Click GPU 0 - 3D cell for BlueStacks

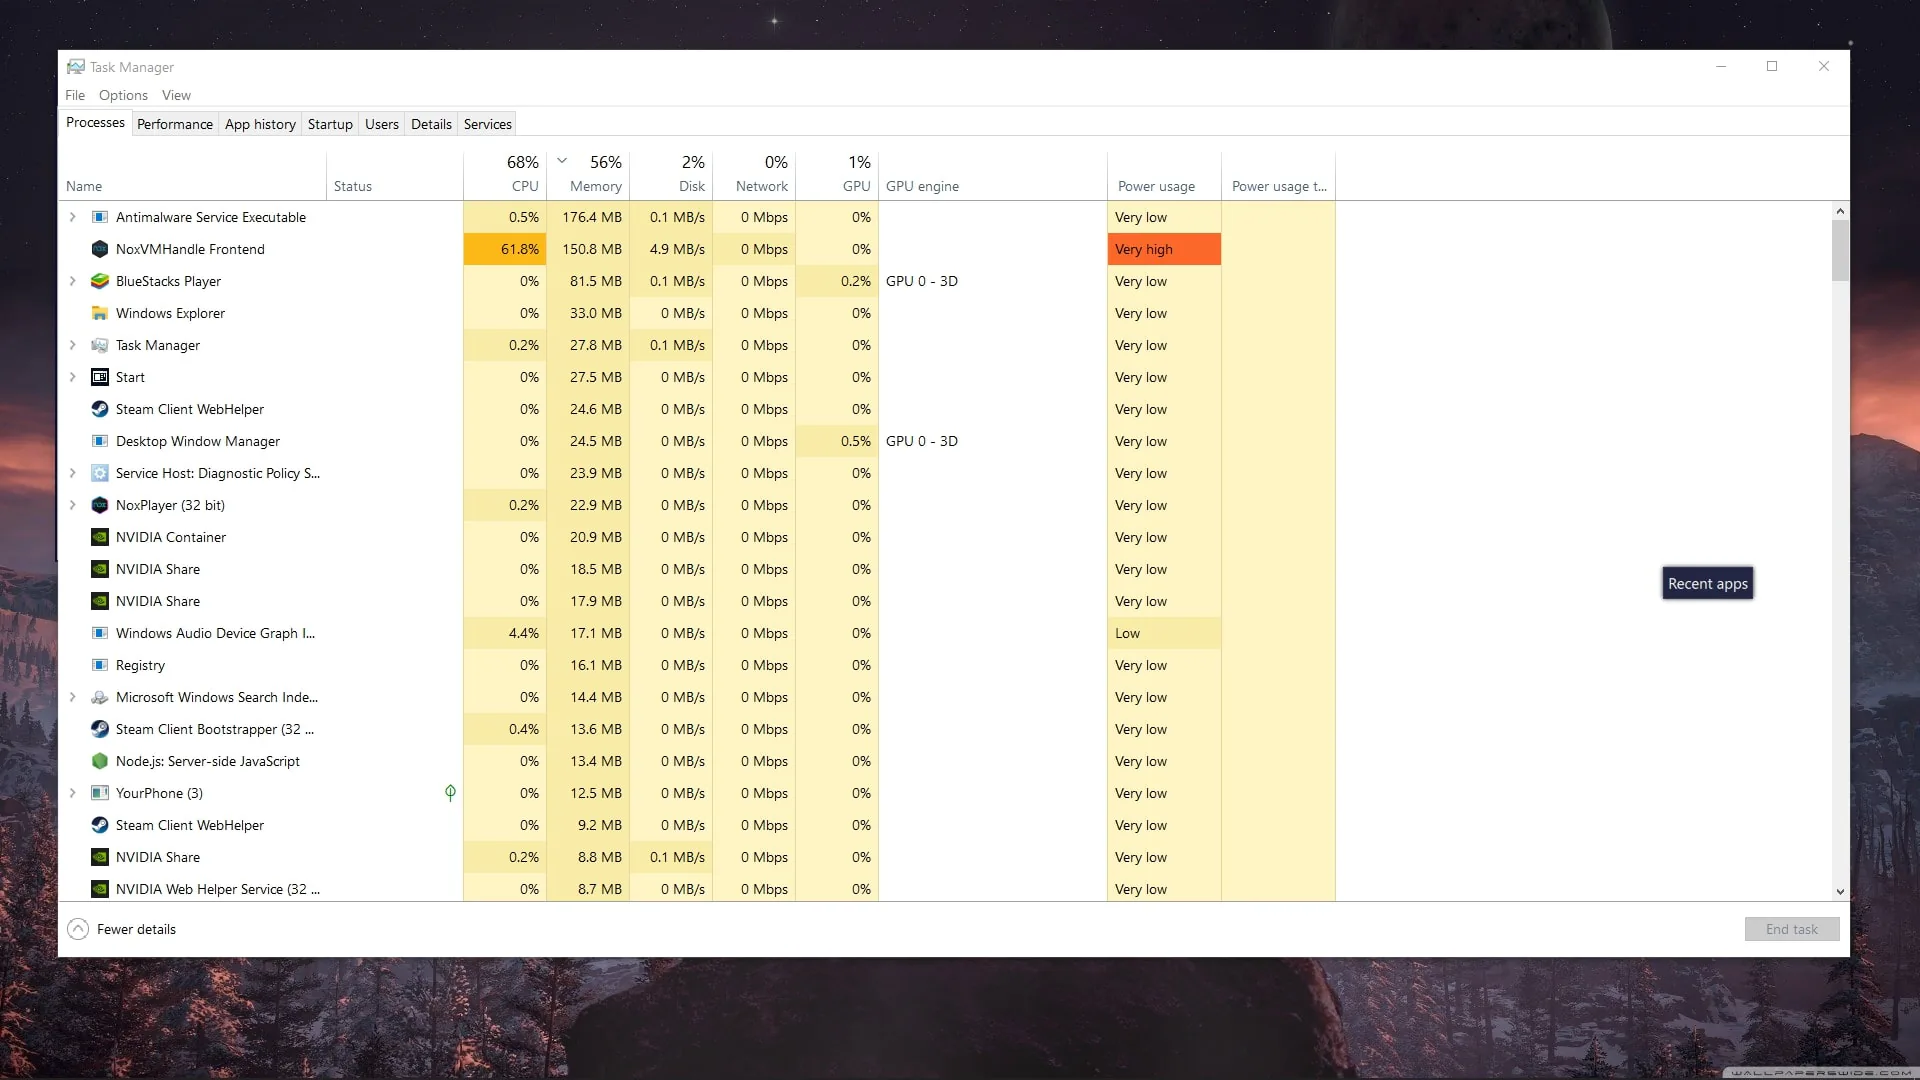tap(993, 281)
